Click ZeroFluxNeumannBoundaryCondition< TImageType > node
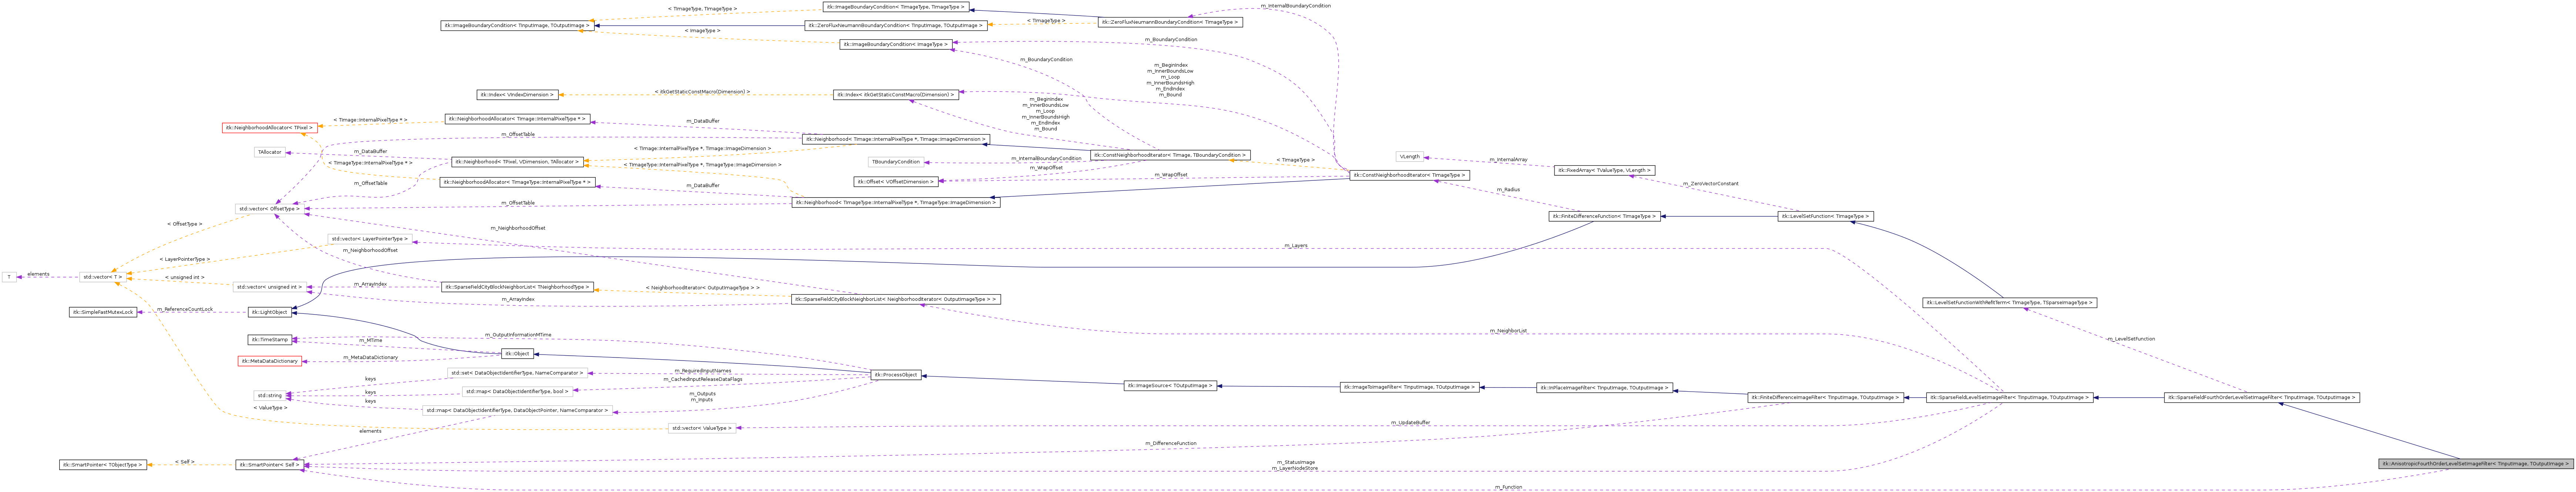Image resolution: width=2576 pixels, height=492 pixels. [x=1170, y=22]
